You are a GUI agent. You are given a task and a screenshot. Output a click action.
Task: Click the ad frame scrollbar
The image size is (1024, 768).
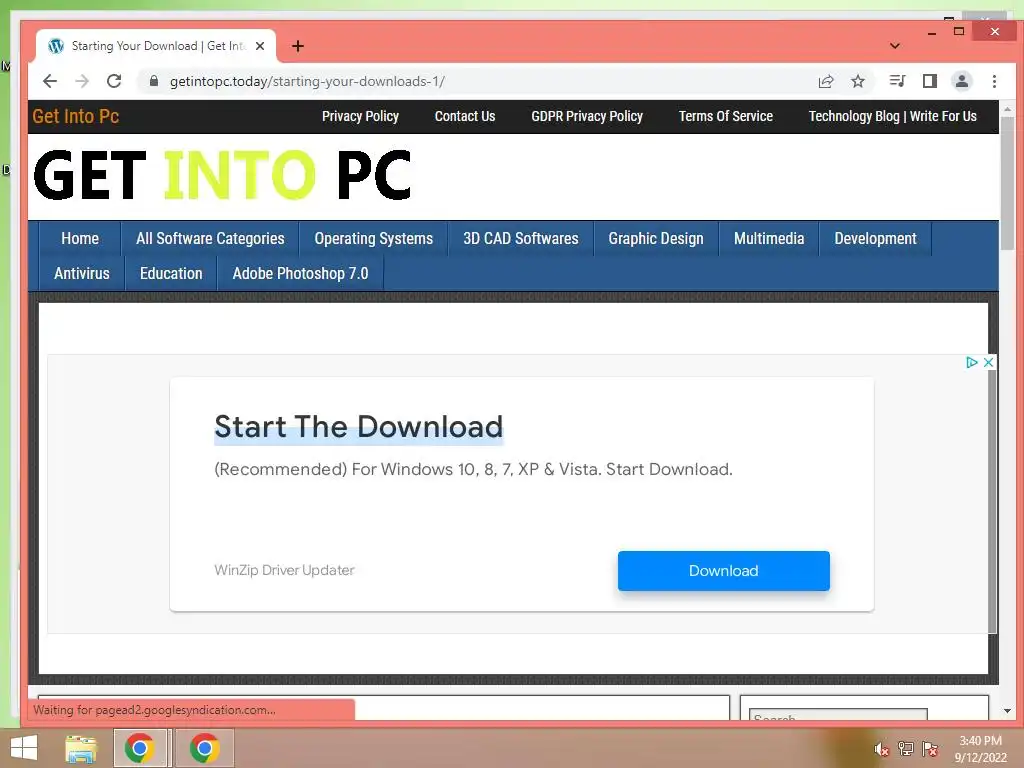click(992, 500)
